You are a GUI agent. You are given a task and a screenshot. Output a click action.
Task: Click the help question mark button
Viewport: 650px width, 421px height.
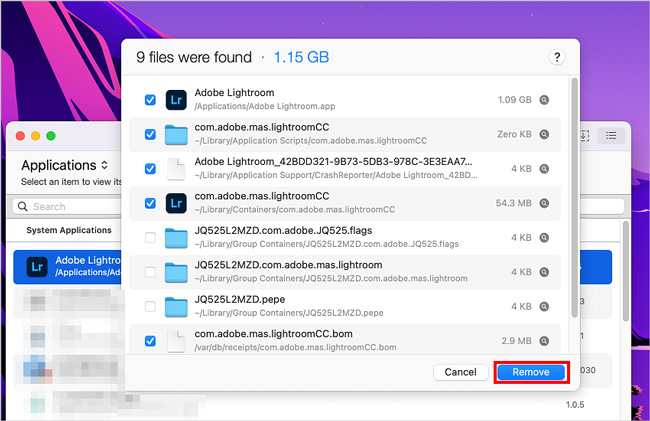tap(557, 57)
